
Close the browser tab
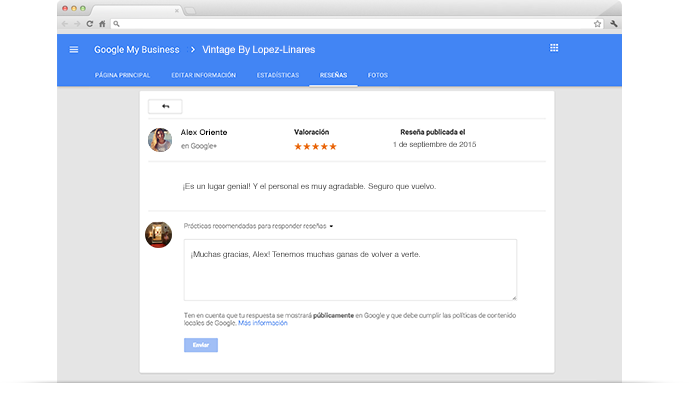[177, 11]
